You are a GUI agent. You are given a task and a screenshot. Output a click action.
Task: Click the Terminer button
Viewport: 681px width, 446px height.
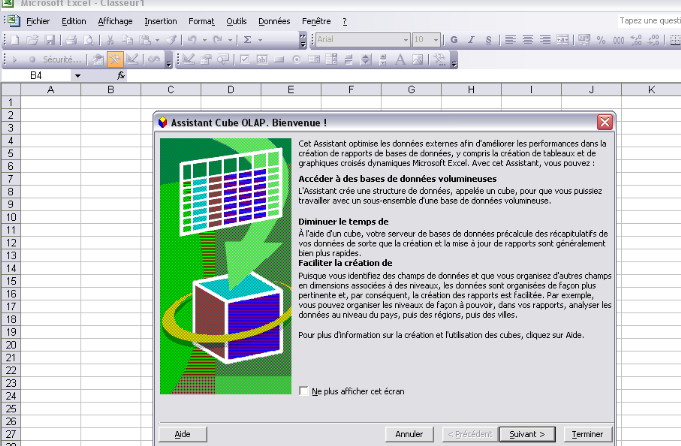point(587,434)
